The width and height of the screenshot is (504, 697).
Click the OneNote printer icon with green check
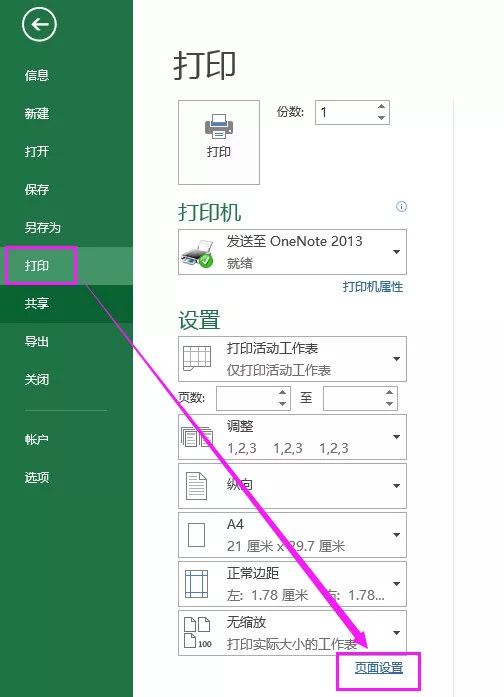(197, 254)
